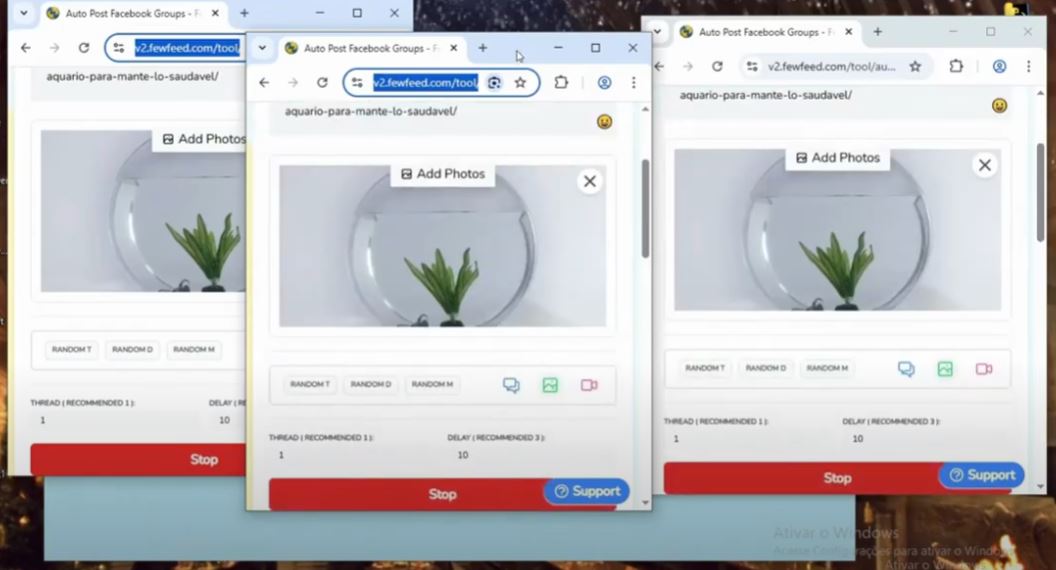Click Thread value field in middle window

(354, 455)
